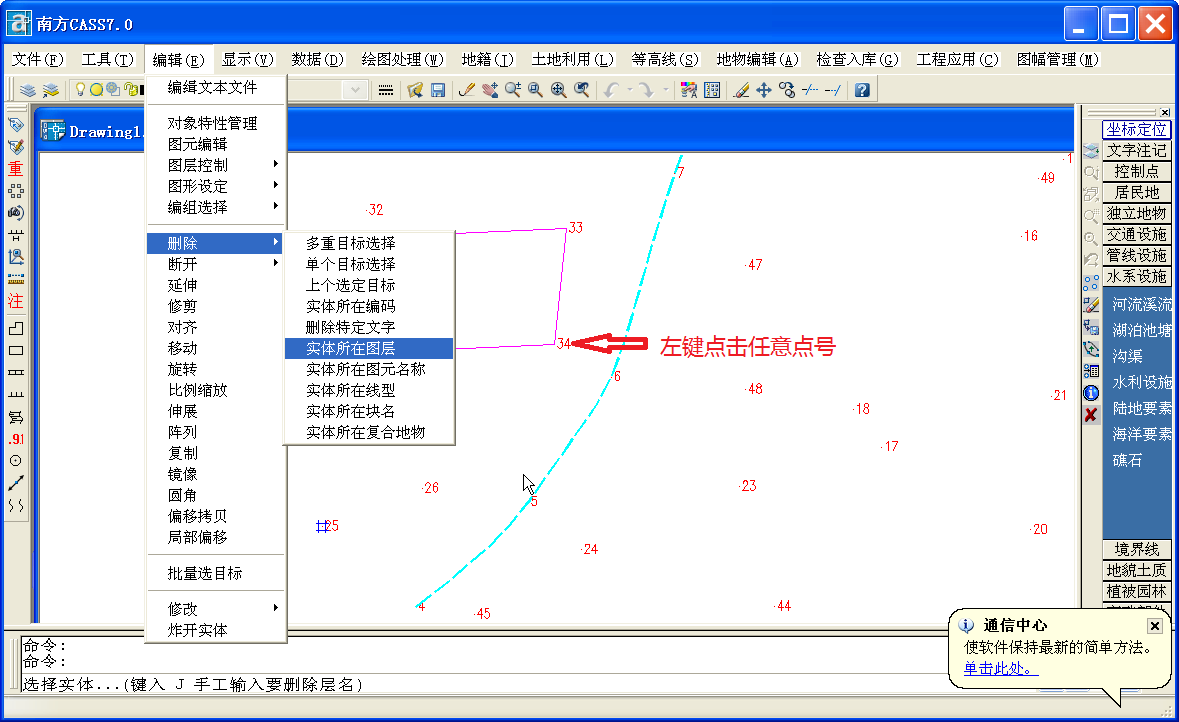Screen dimensions: 1179x722
Task: Click the 交通设施 panel button
Action: tap(1136, 235)
